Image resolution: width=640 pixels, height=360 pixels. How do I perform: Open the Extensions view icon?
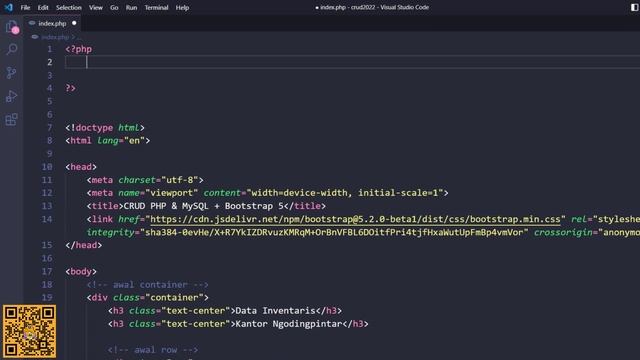pyautogui.click(x=11, y=120)
